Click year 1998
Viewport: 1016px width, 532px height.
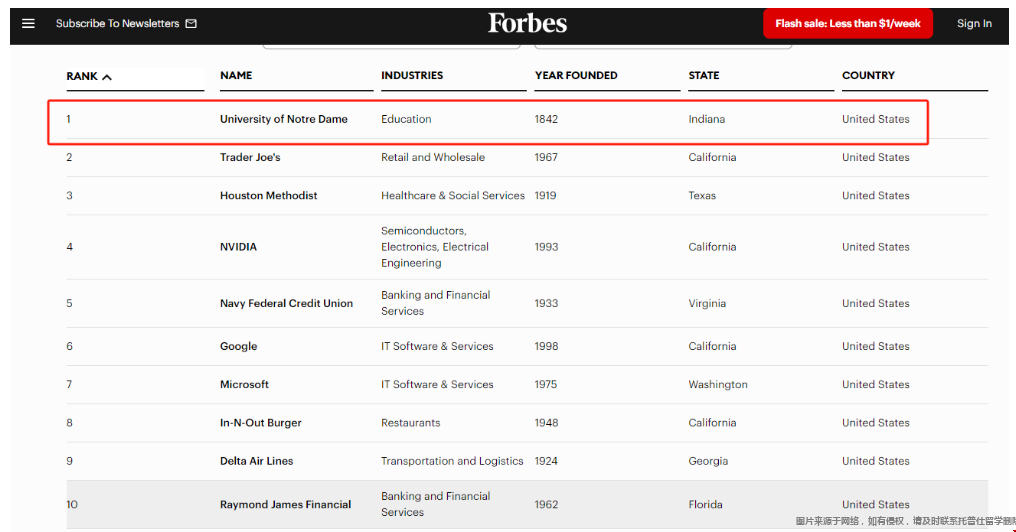click(546, 347)
